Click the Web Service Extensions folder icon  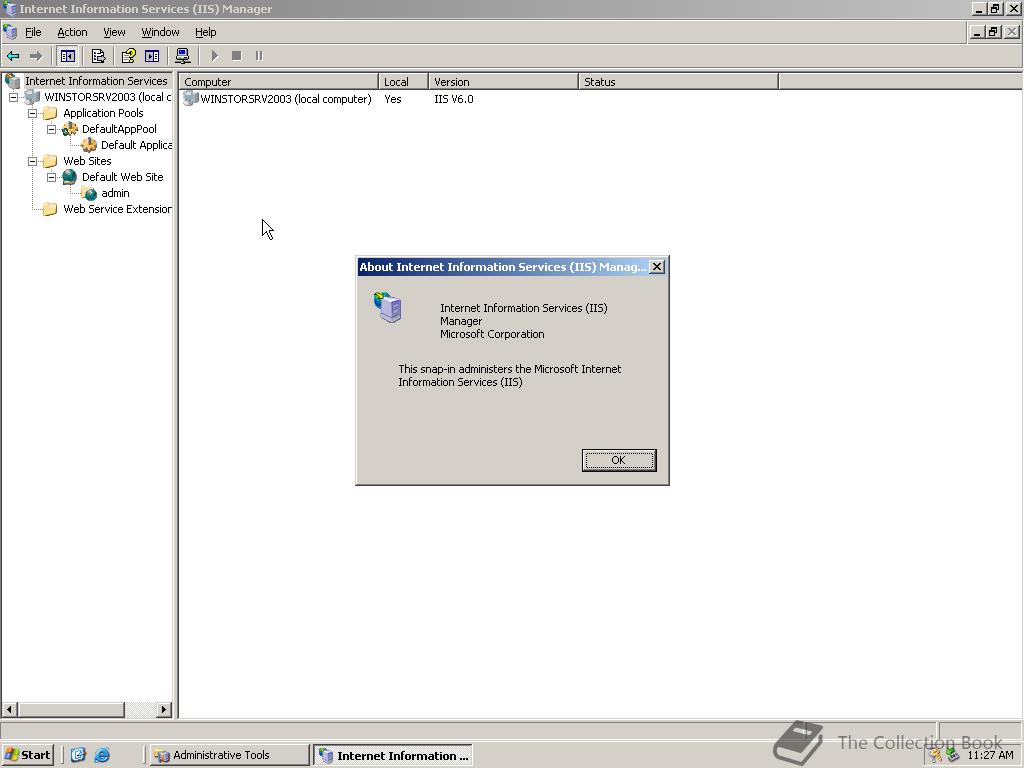coord(50,210)
